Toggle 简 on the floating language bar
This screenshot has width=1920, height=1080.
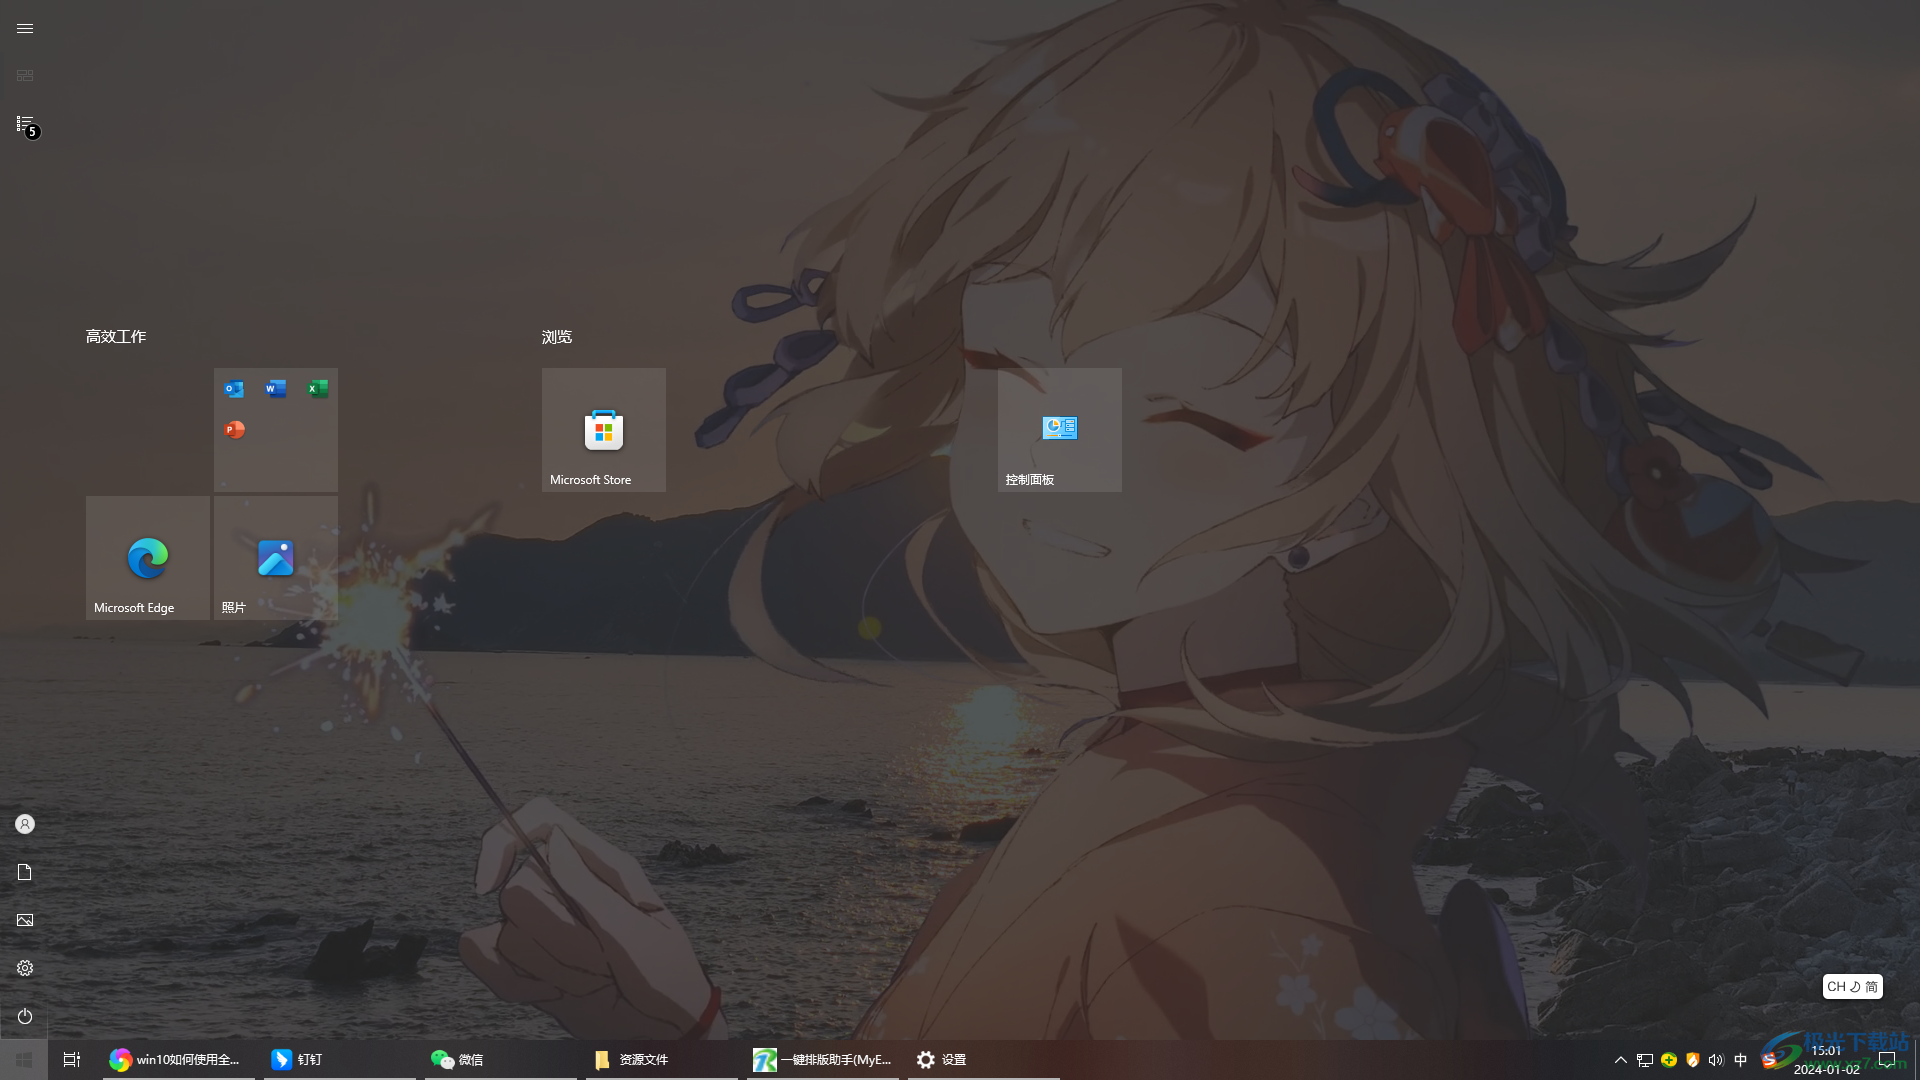click(1872, 987)
